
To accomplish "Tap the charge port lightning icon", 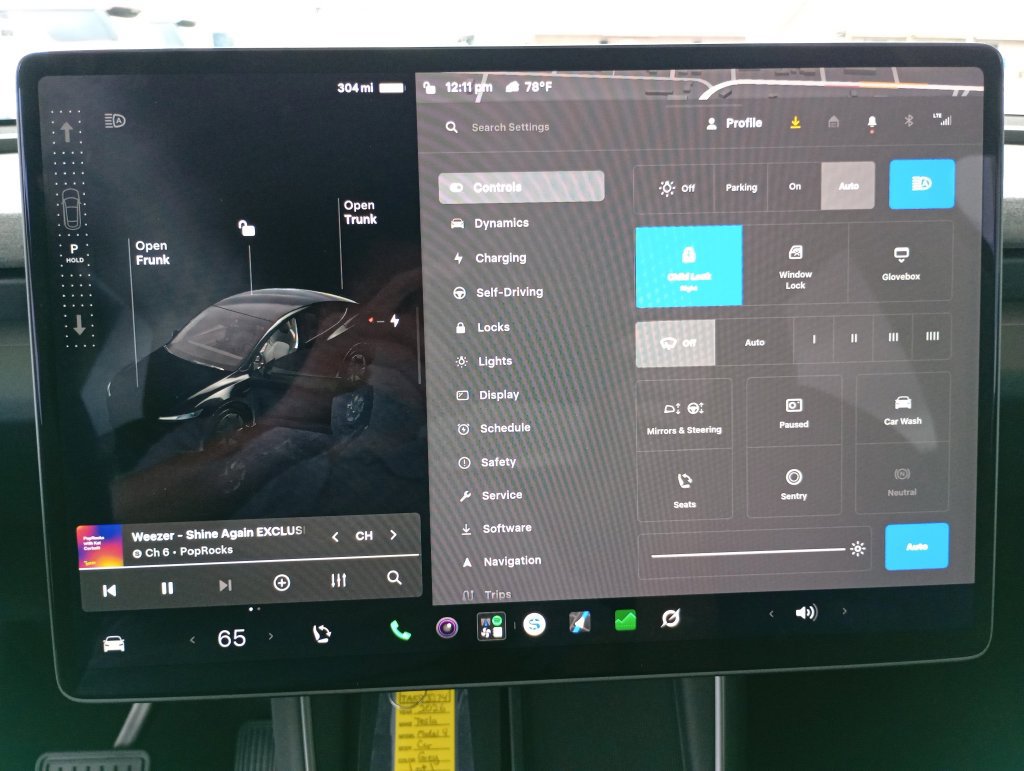I will 394,321.
